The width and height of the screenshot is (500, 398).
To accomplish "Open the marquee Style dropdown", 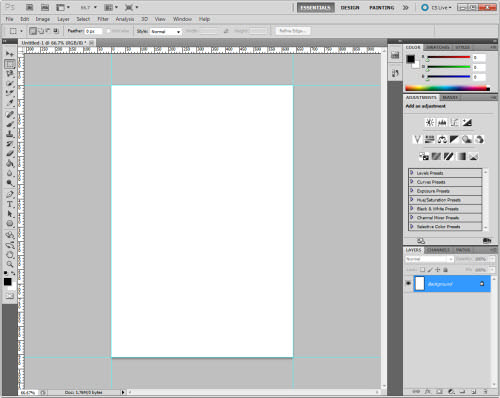I will point(166,31).
